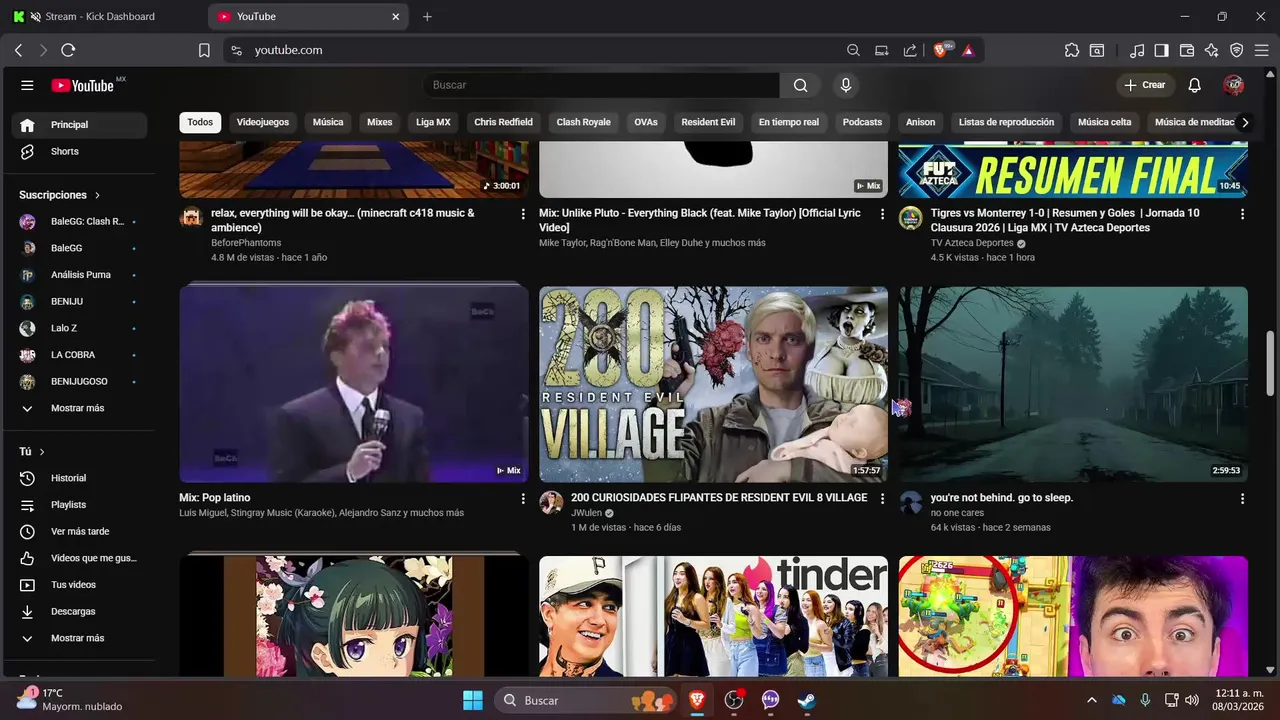This screenshot has height=720, width=1280.
Task: Open options for Tigres vs Monterrey video
Action: [x=1242, y=214]
